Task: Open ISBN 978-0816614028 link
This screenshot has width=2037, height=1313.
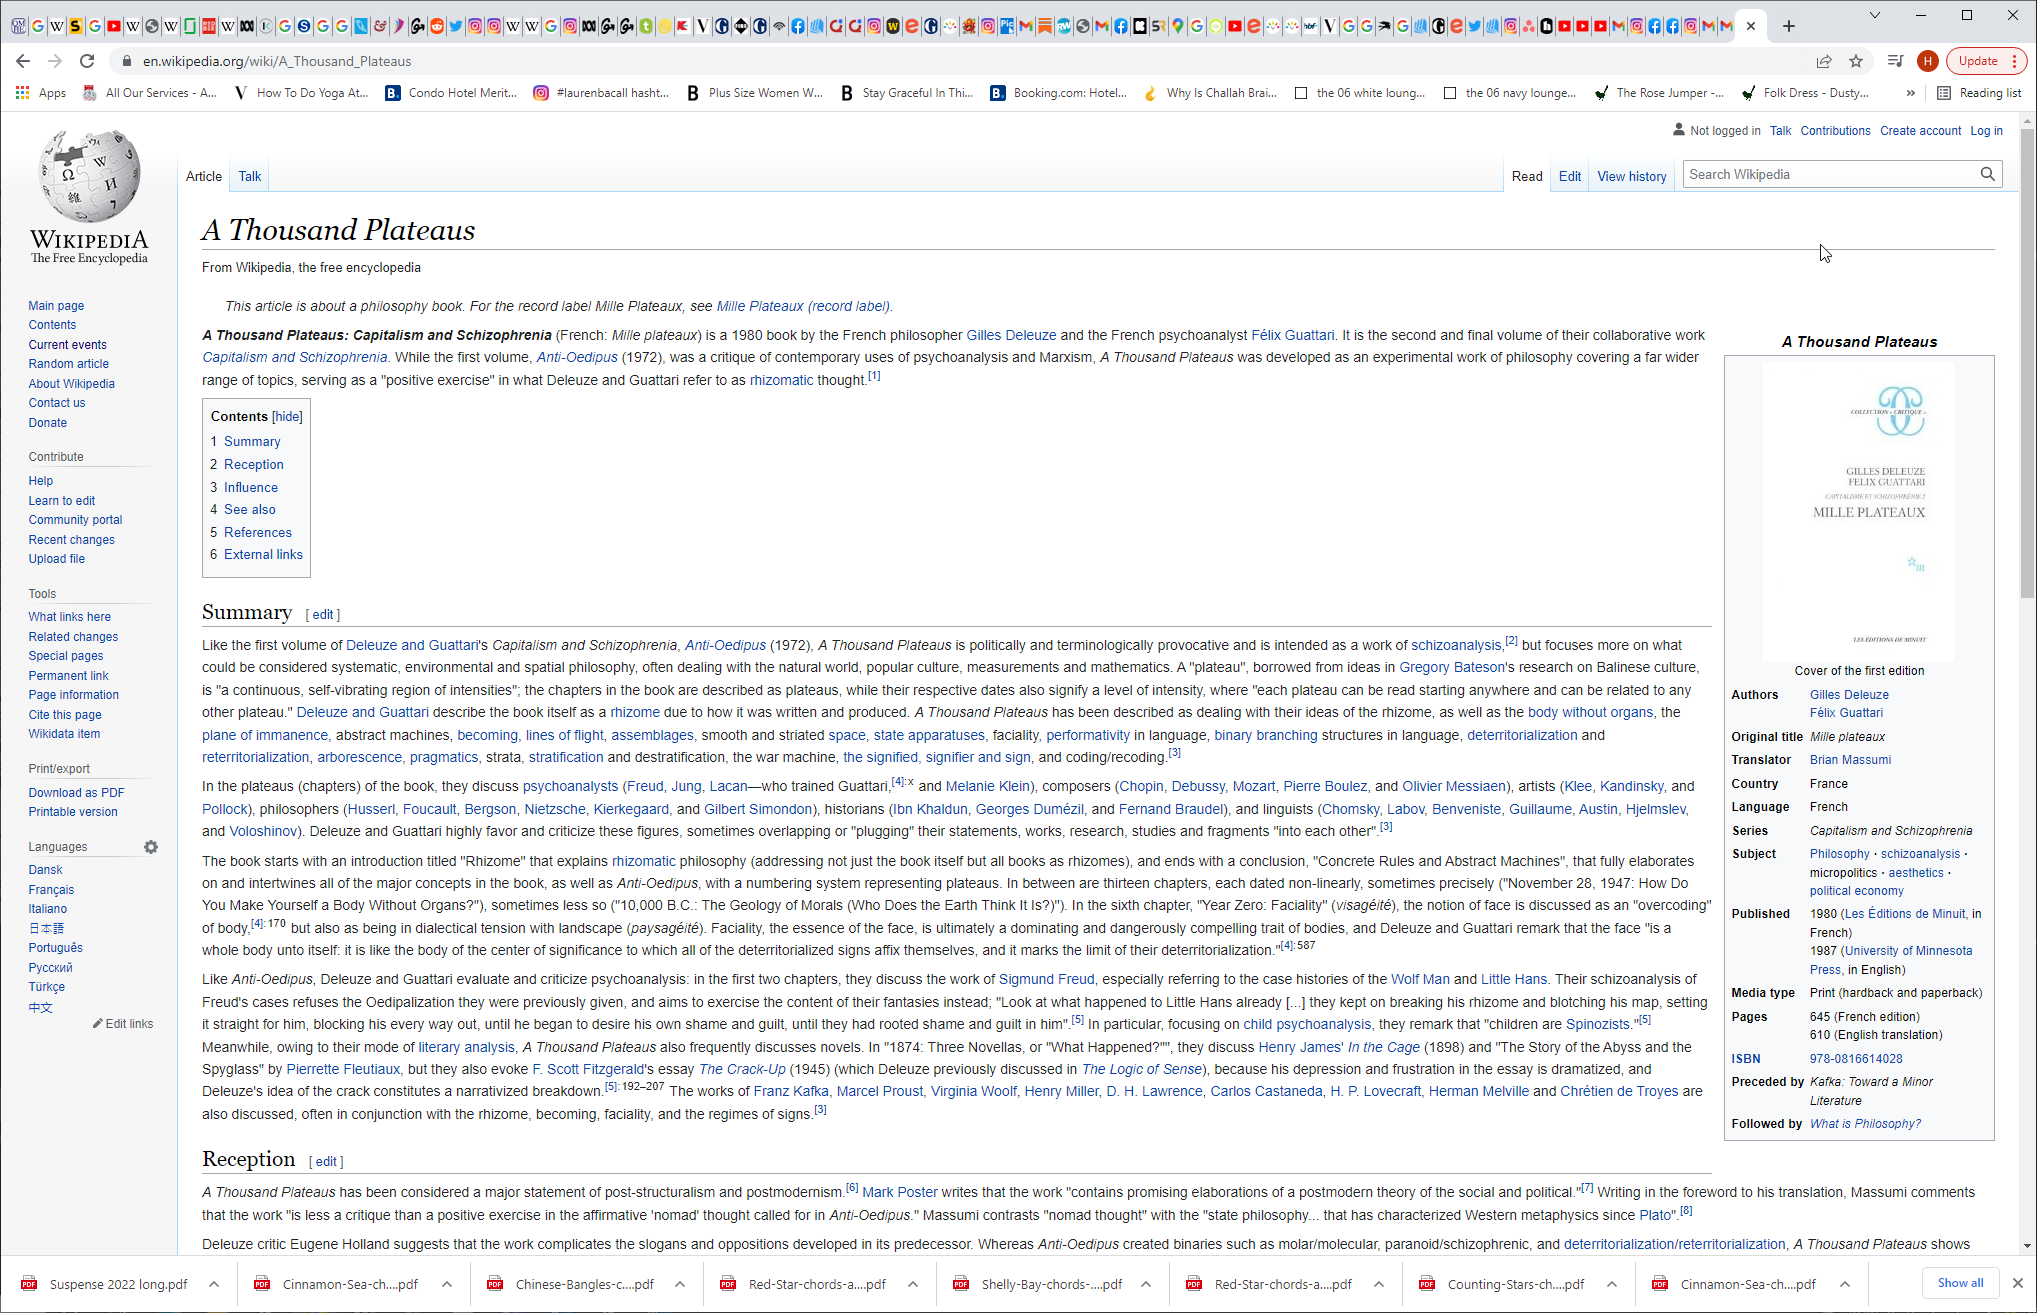Action: [1856, 1059]
